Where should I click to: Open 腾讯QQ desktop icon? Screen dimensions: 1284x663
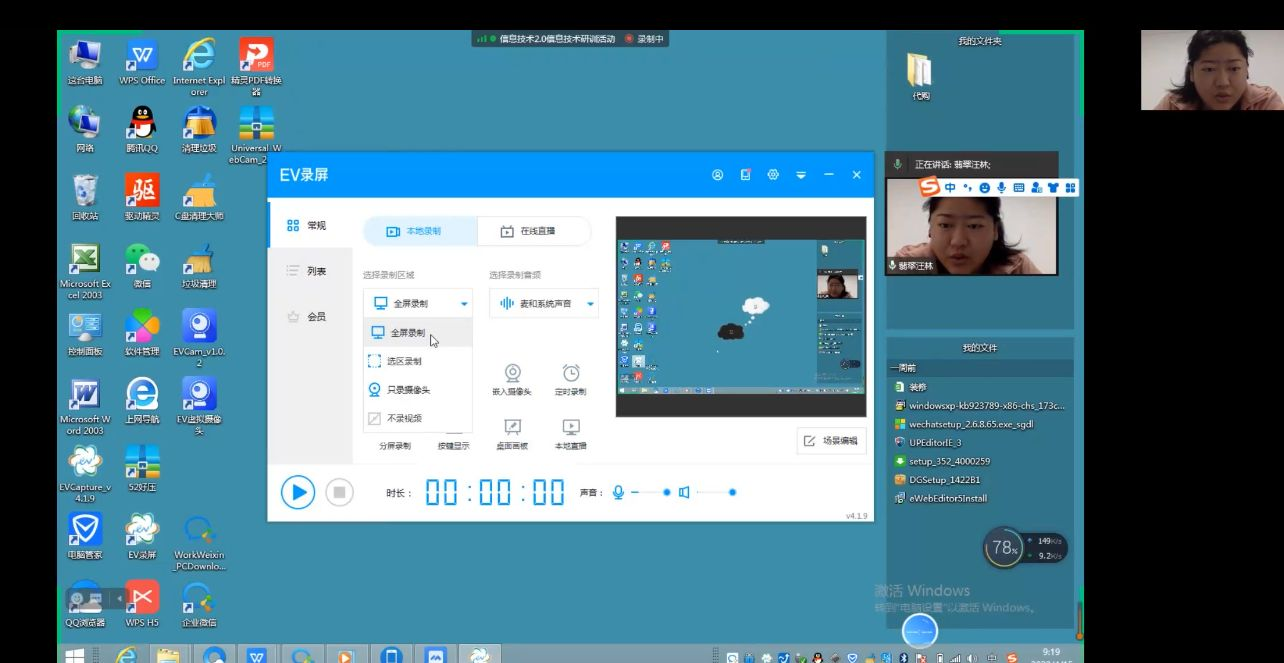coord(142,129)
